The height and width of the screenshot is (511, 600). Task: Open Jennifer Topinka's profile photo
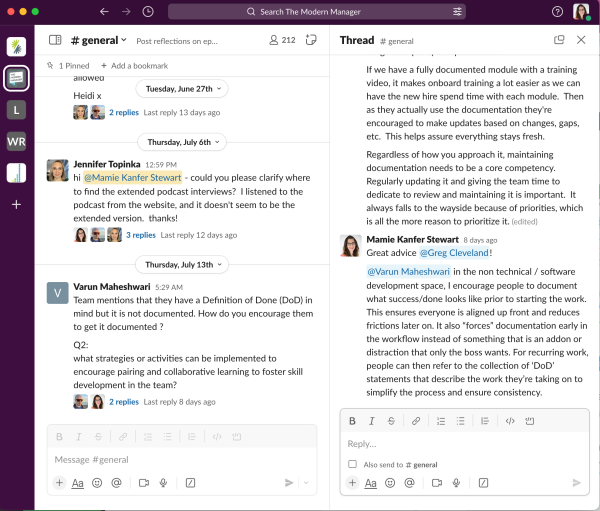coord(57,170)
